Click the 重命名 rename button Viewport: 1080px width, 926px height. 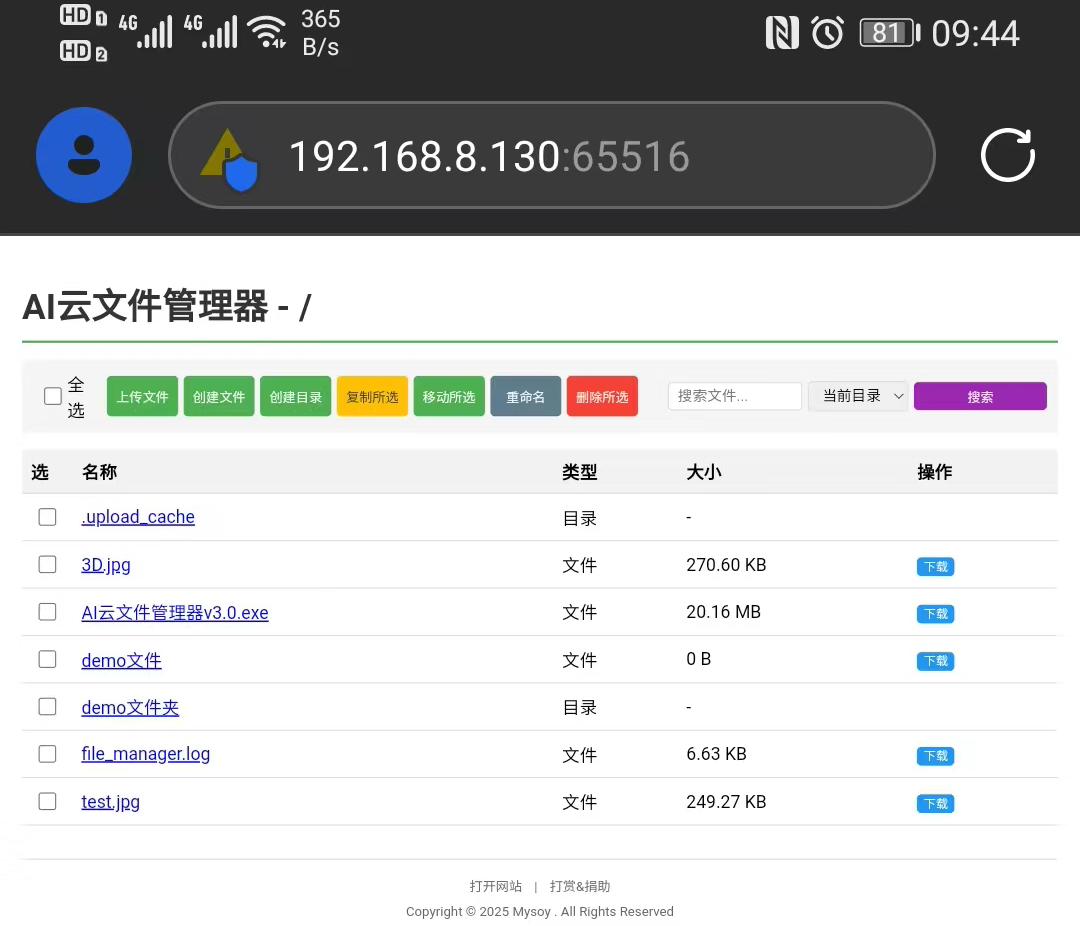point(526,396)
